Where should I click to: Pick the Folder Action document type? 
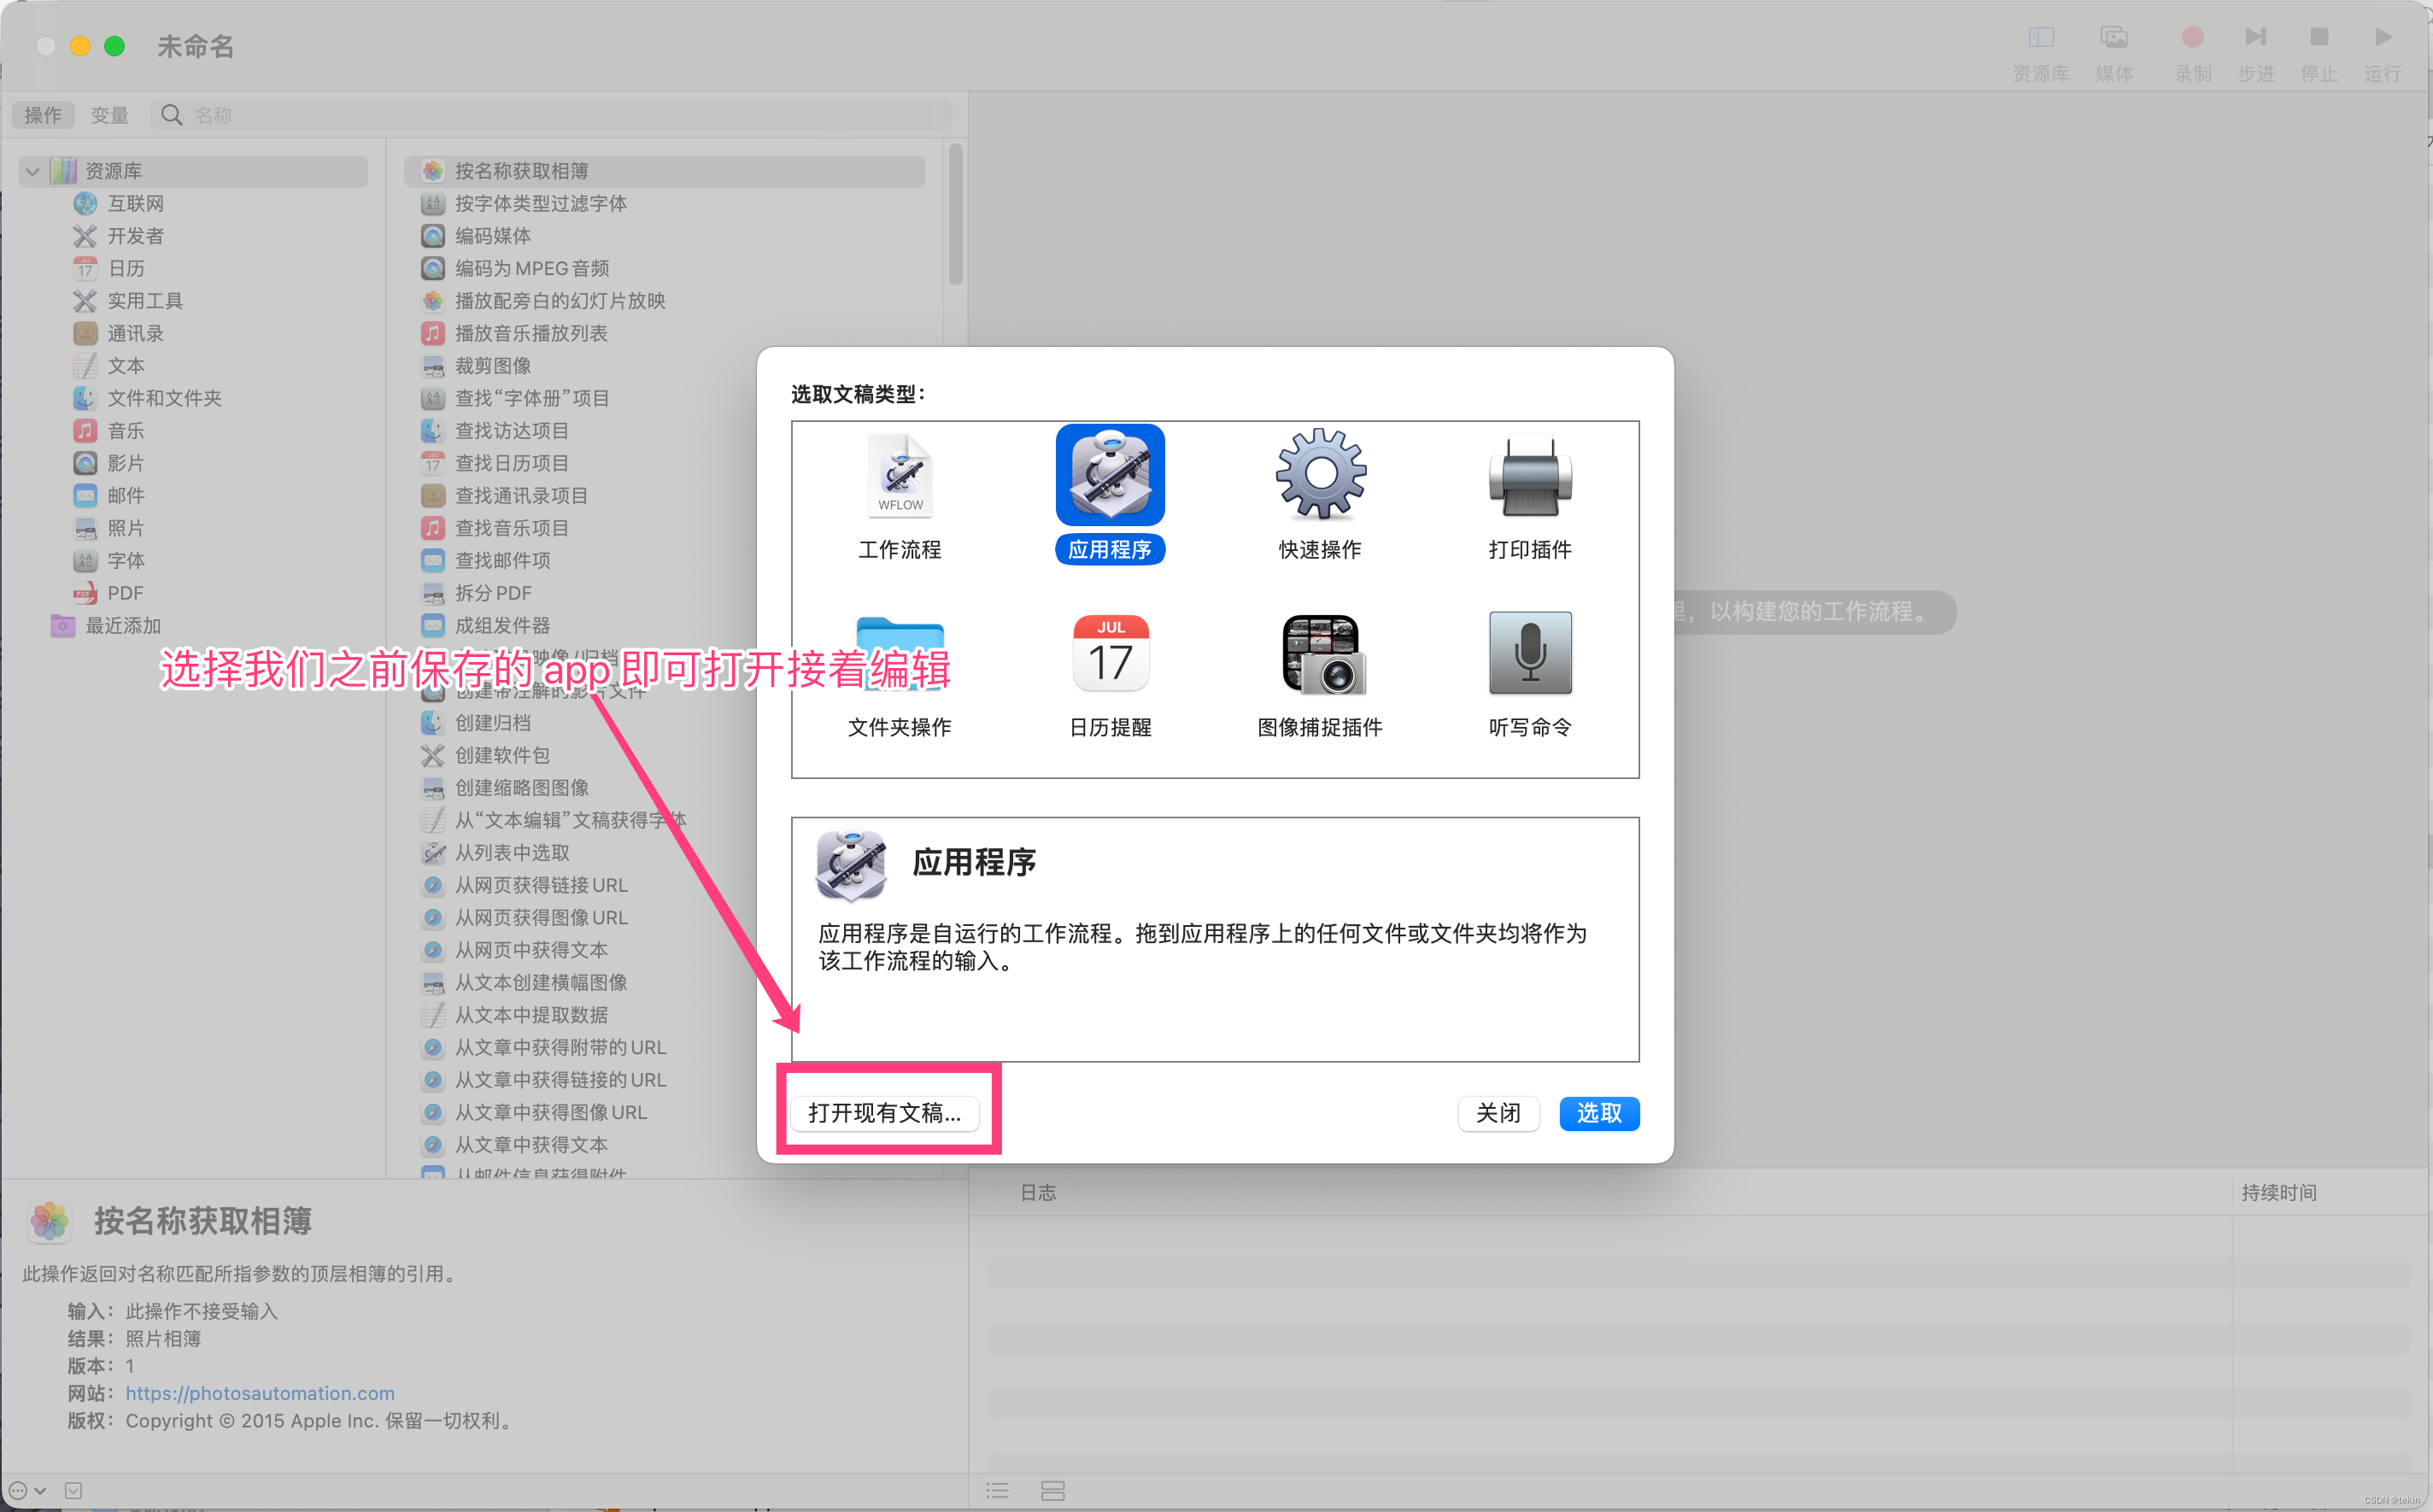[x=900, y=654]
